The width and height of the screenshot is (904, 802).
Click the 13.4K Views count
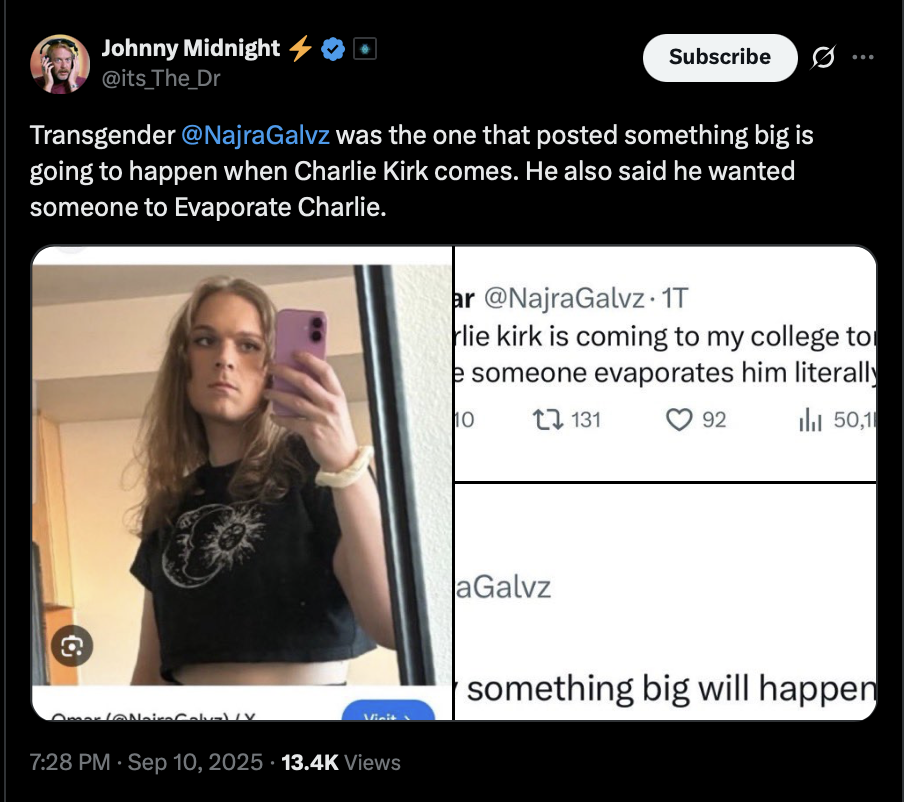tap(341, 762)
